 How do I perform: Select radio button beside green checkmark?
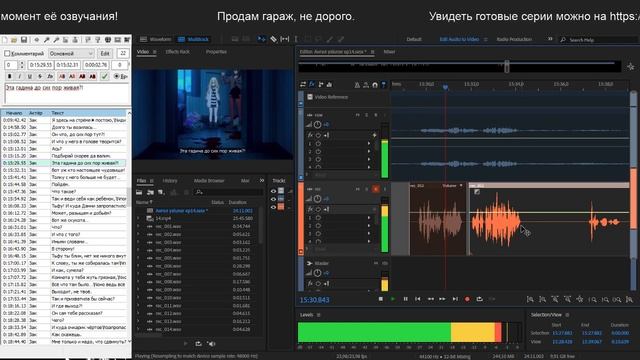116,76
